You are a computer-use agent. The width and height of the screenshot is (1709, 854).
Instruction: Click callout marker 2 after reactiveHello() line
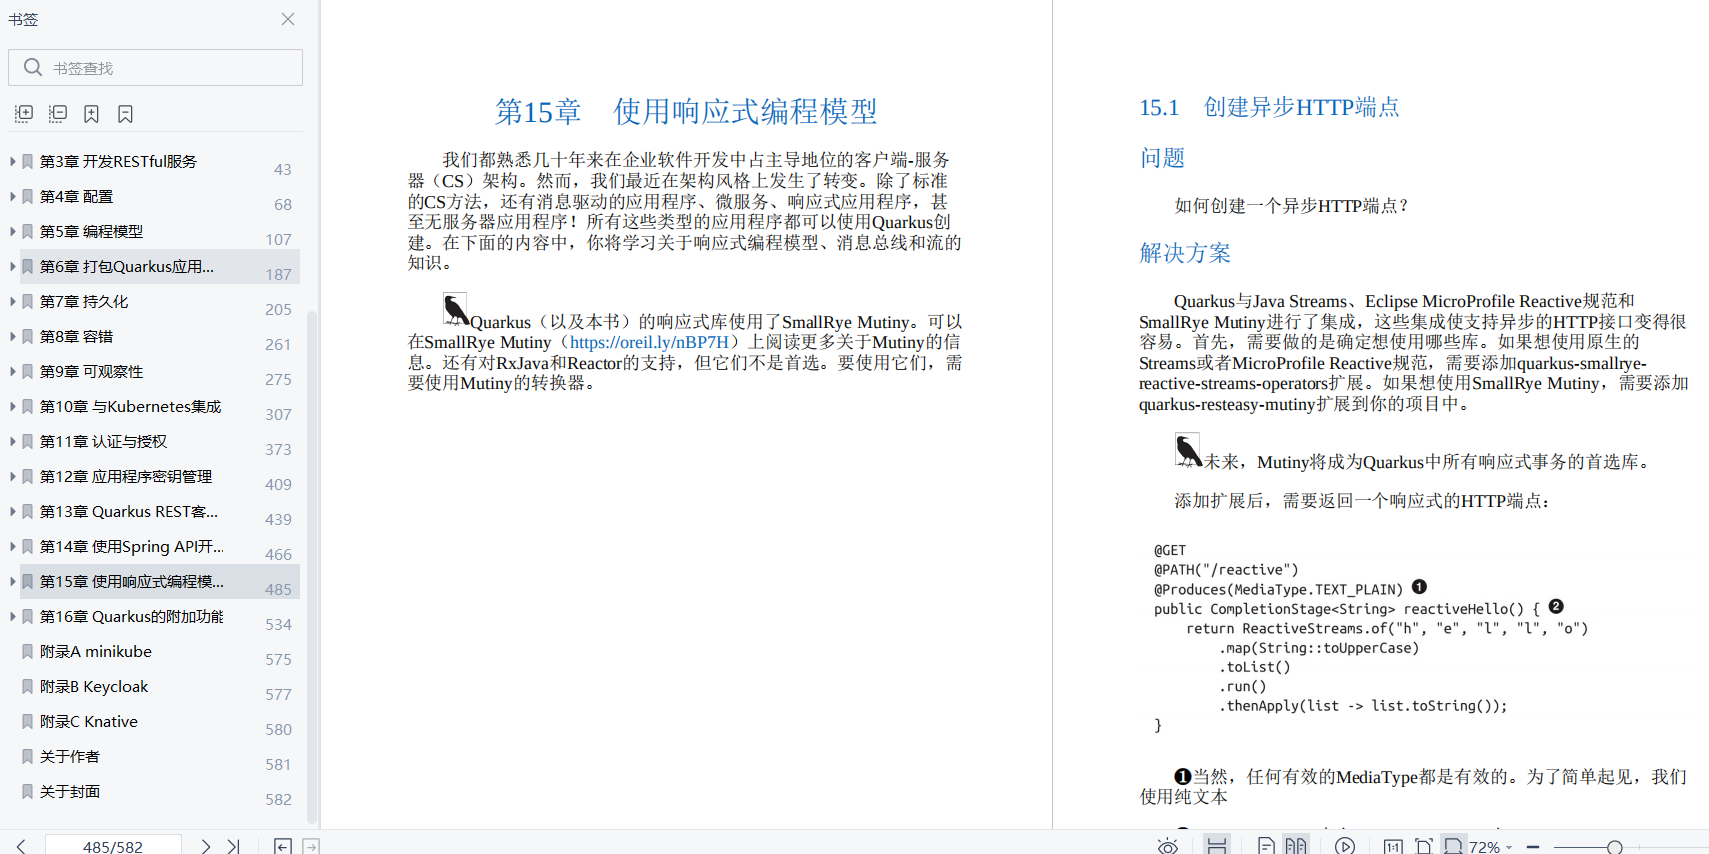pyautogui.click(x=1556, y=606)
